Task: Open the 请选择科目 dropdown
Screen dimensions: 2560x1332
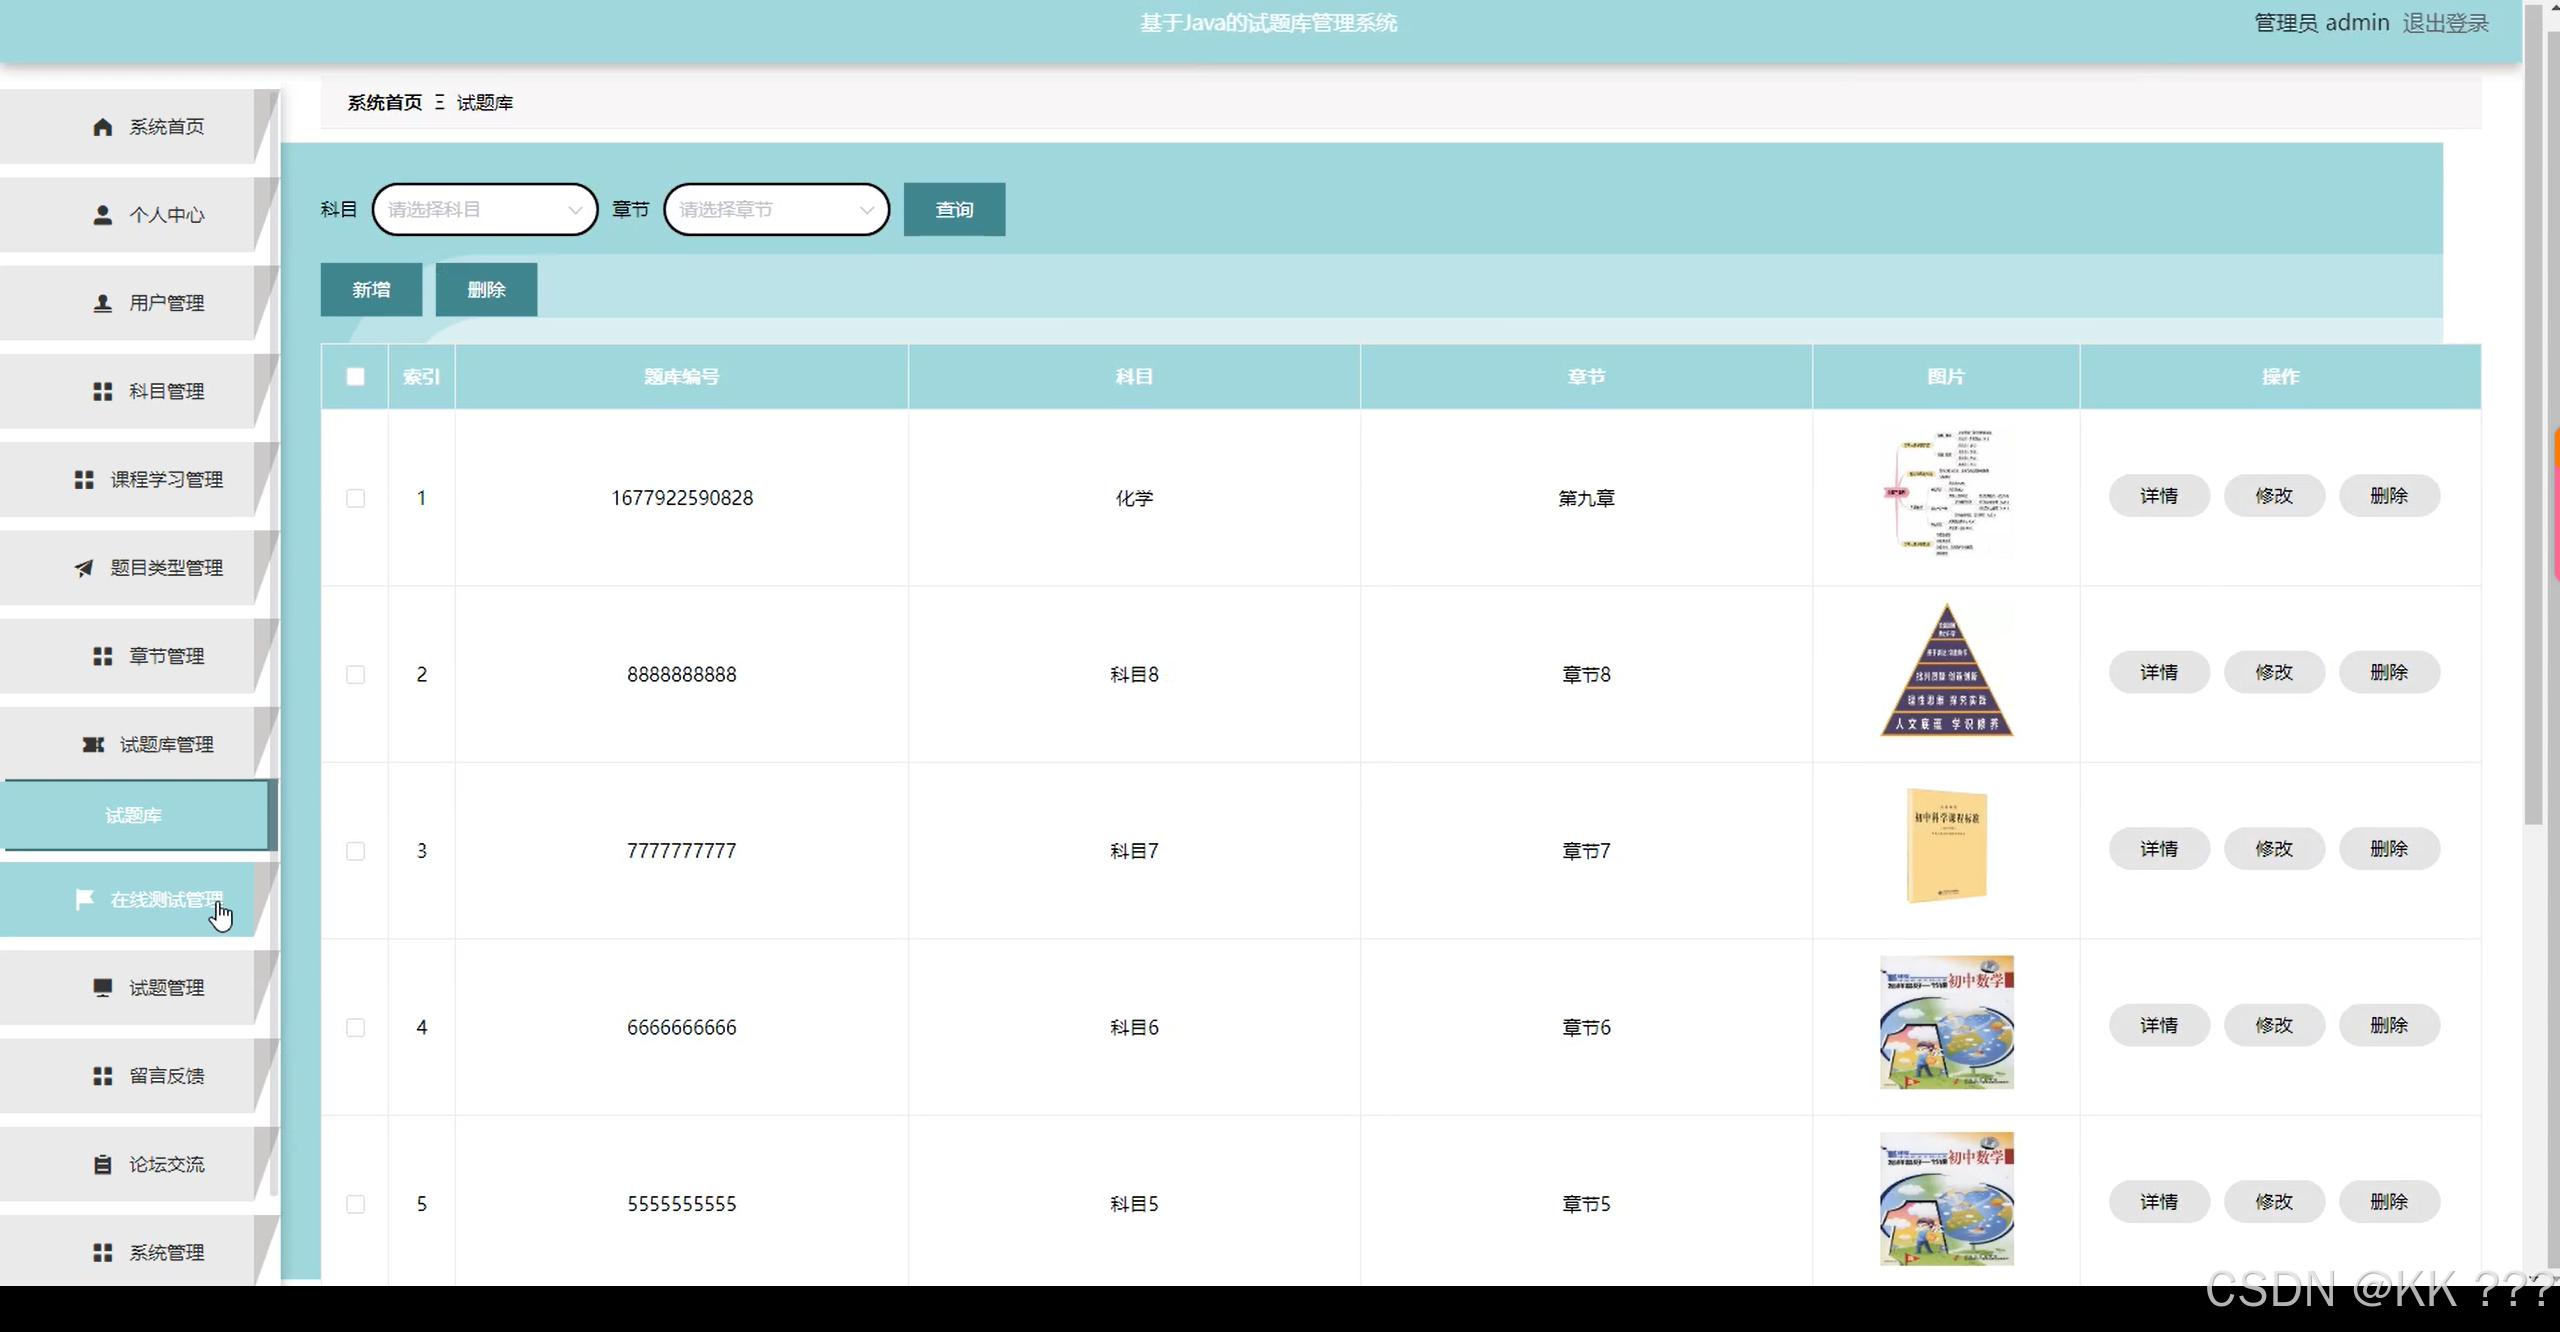Action: tap(484, 210)
